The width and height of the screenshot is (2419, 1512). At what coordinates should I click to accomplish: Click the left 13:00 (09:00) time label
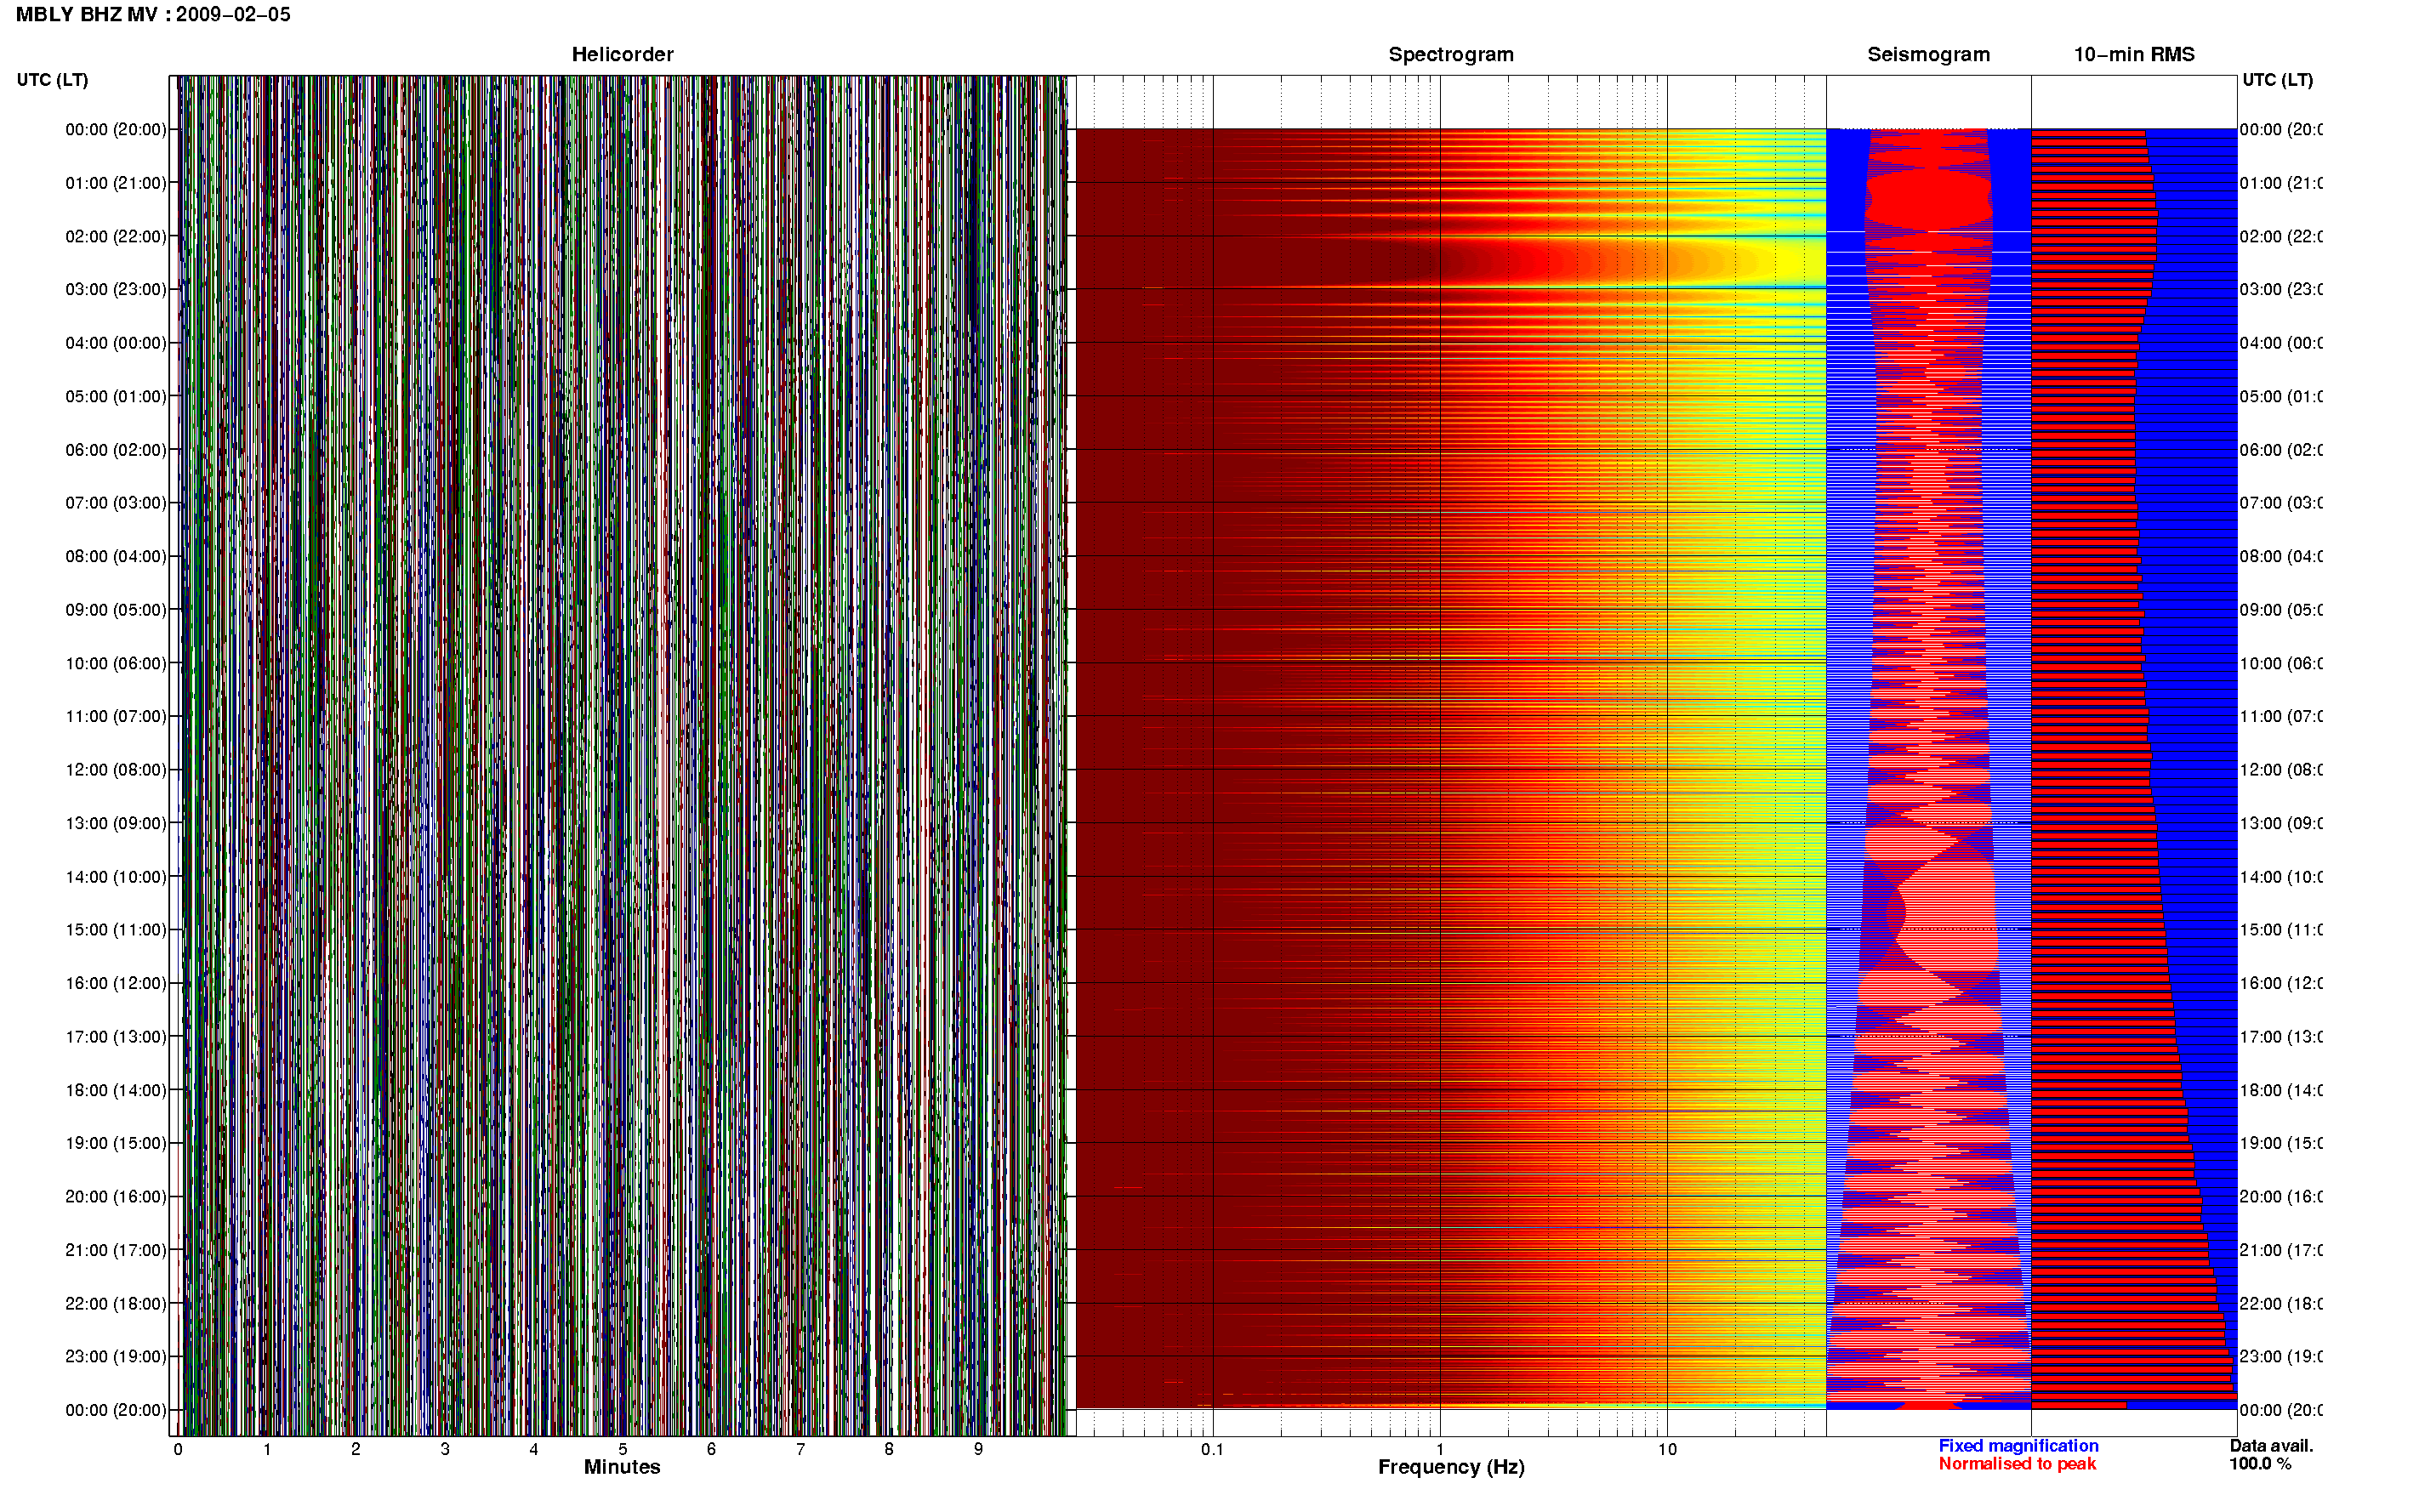point(116,823)
